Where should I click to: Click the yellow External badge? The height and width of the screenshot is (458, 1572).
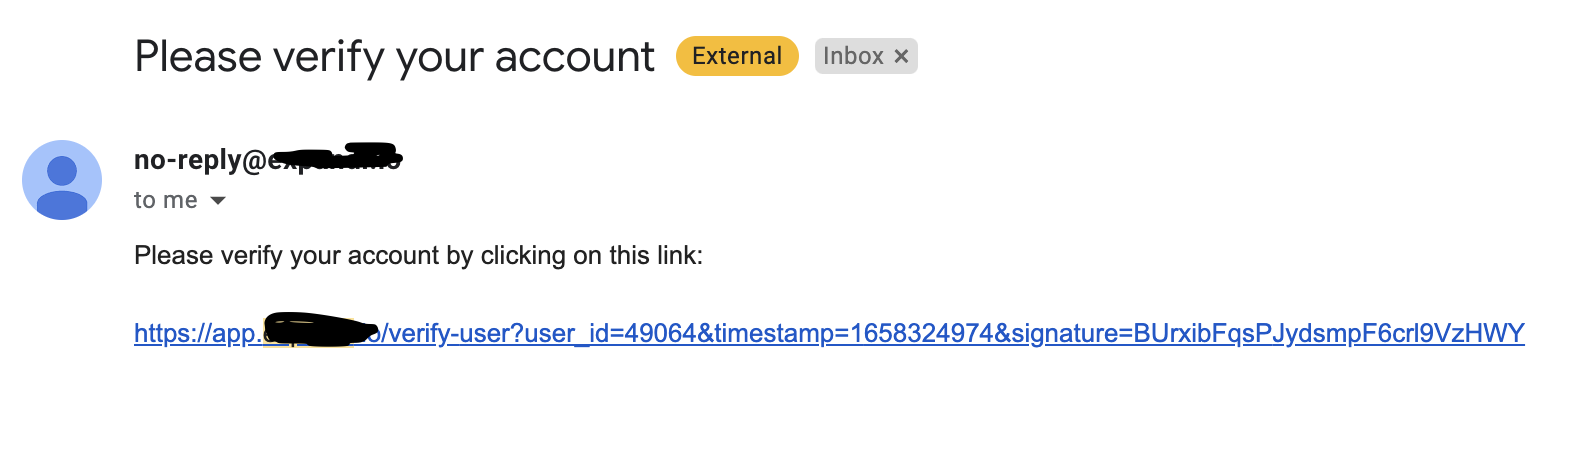(x=737, y=56)
